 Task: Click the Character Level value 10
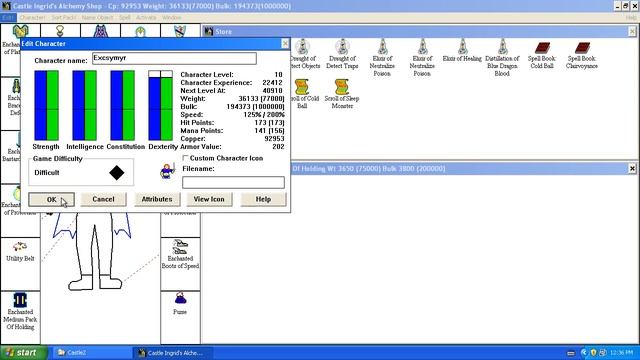click(278, 75)
